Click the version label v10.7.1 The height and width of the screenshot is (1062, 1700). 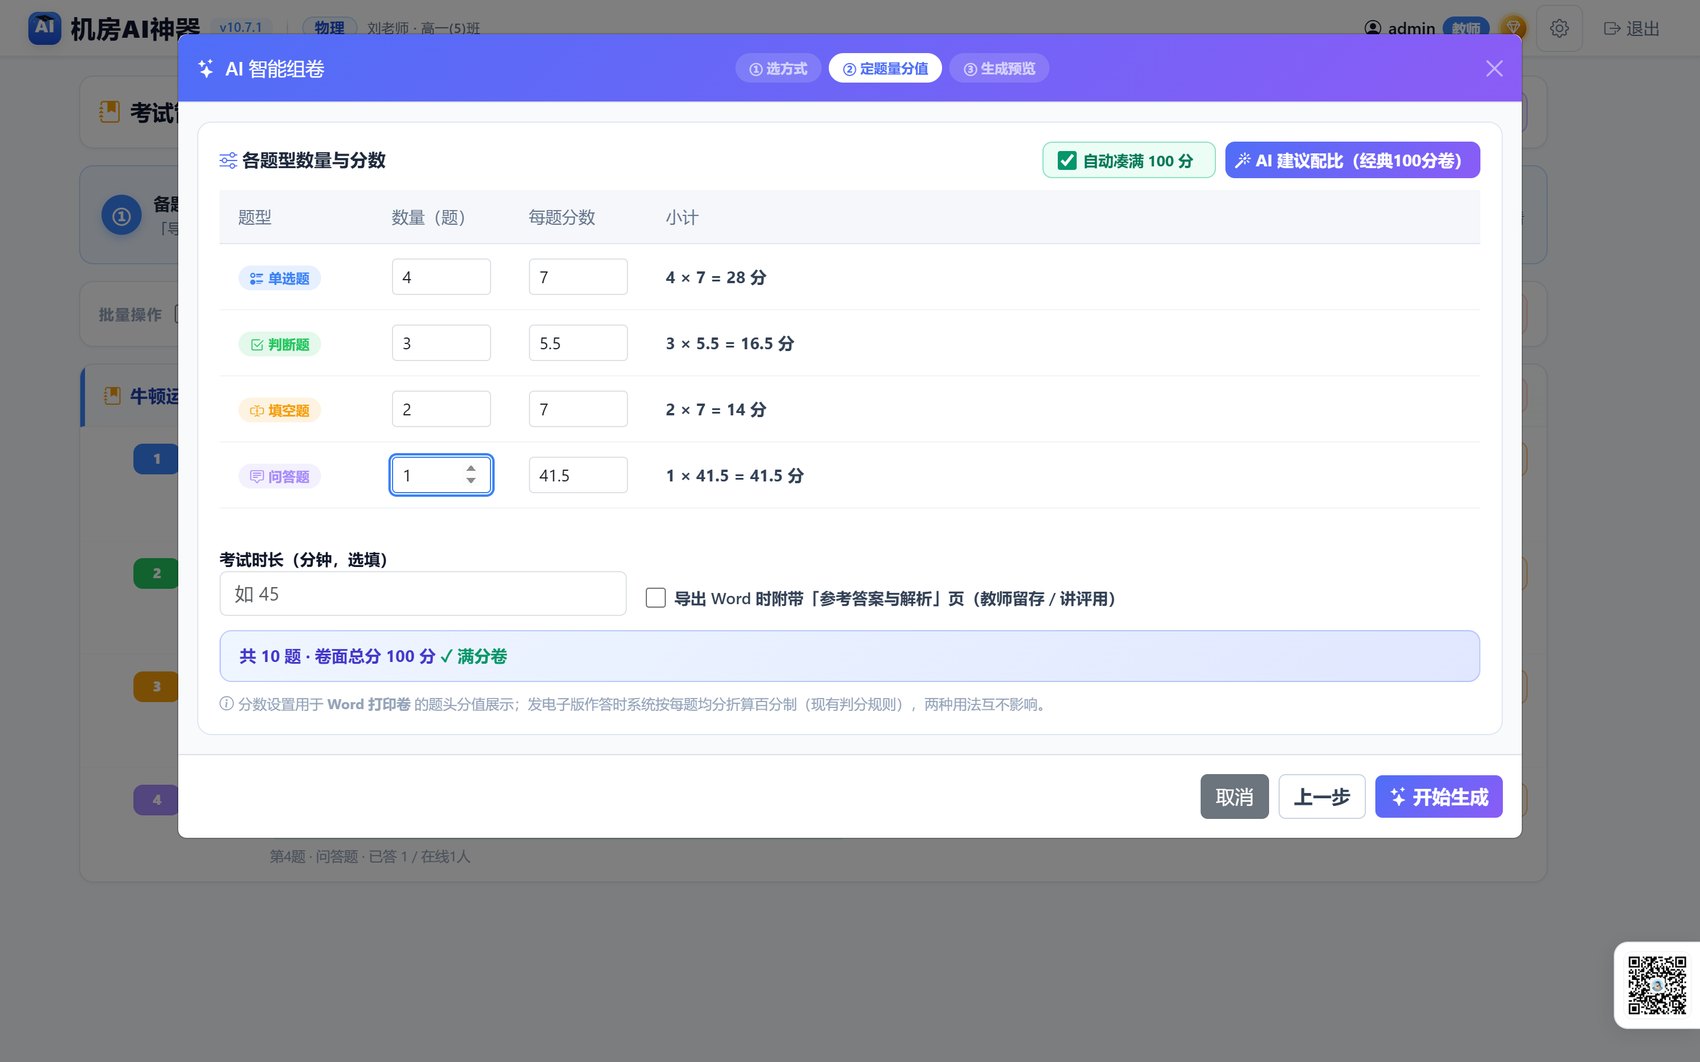pos(241,27)
